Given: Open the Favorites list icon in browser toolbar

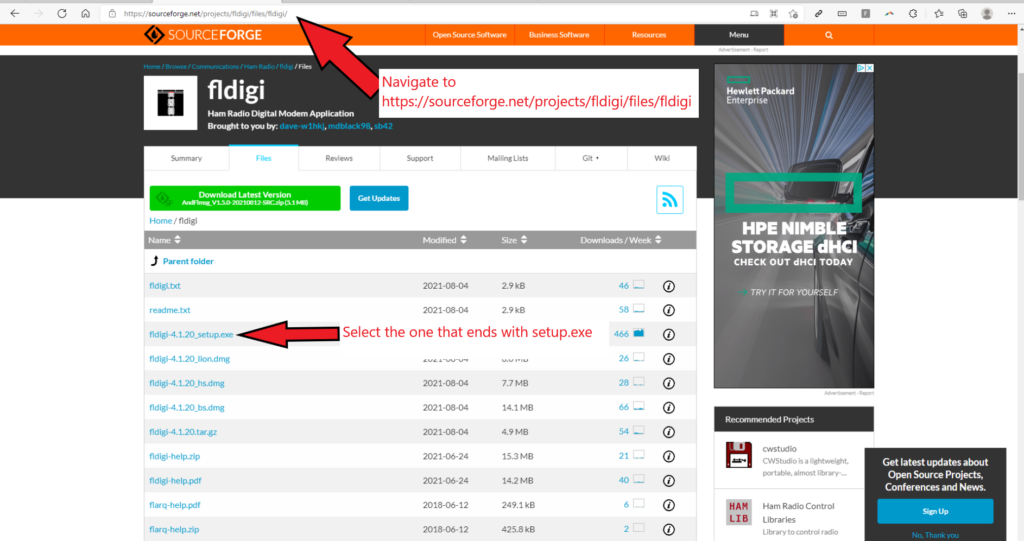Looking at the screenshot, I should [938, 13].
